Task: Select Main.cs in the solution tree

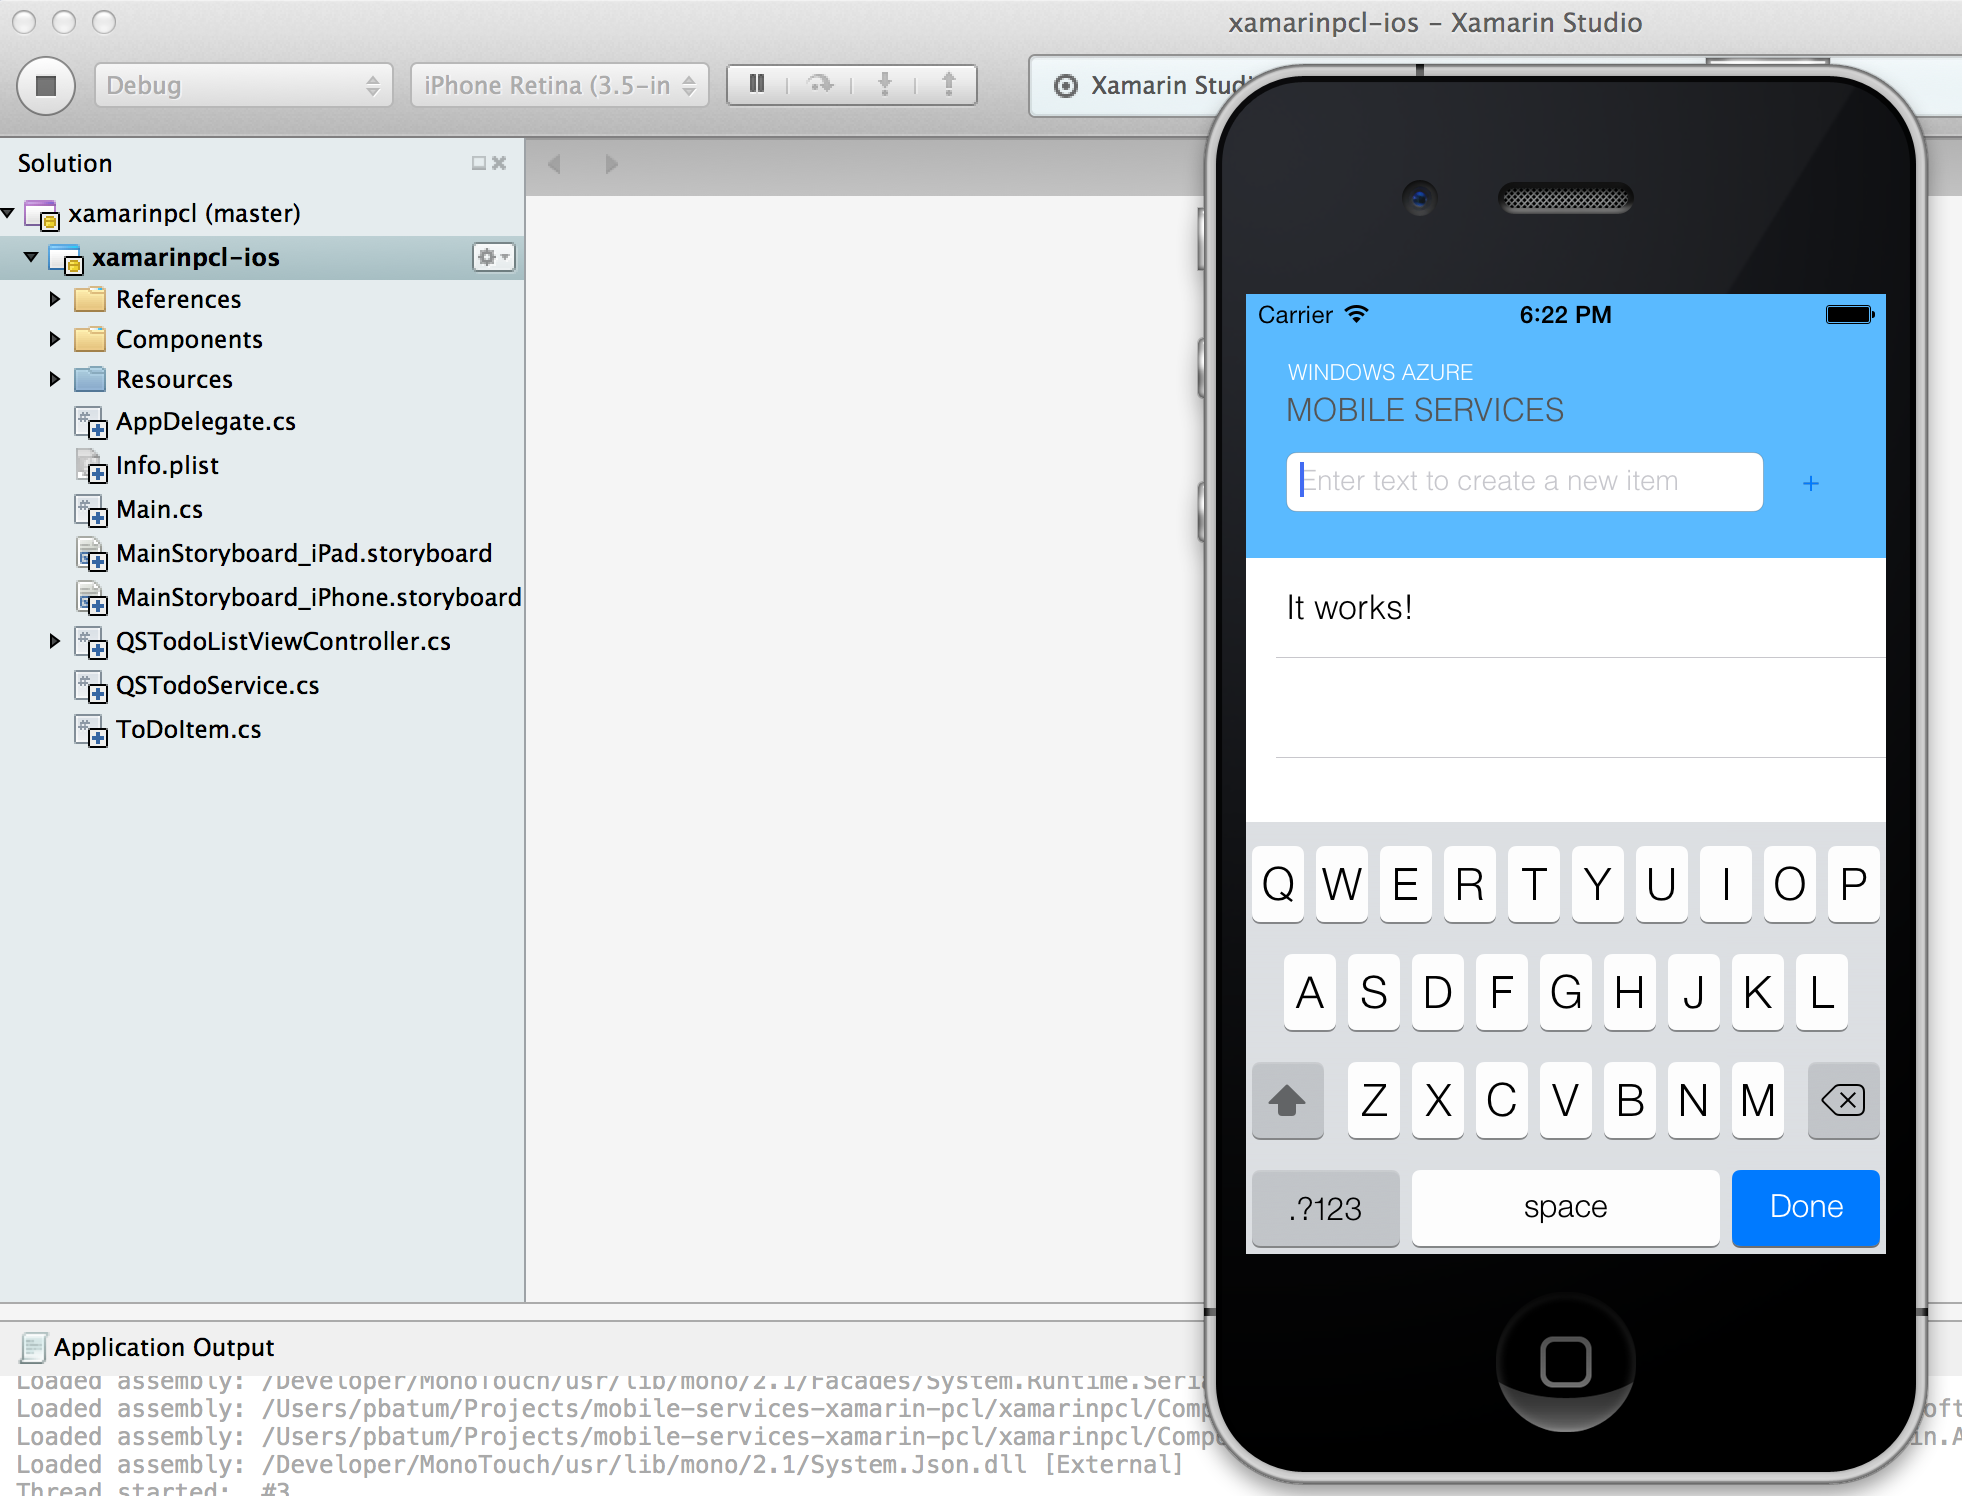Action: (159, 509)
